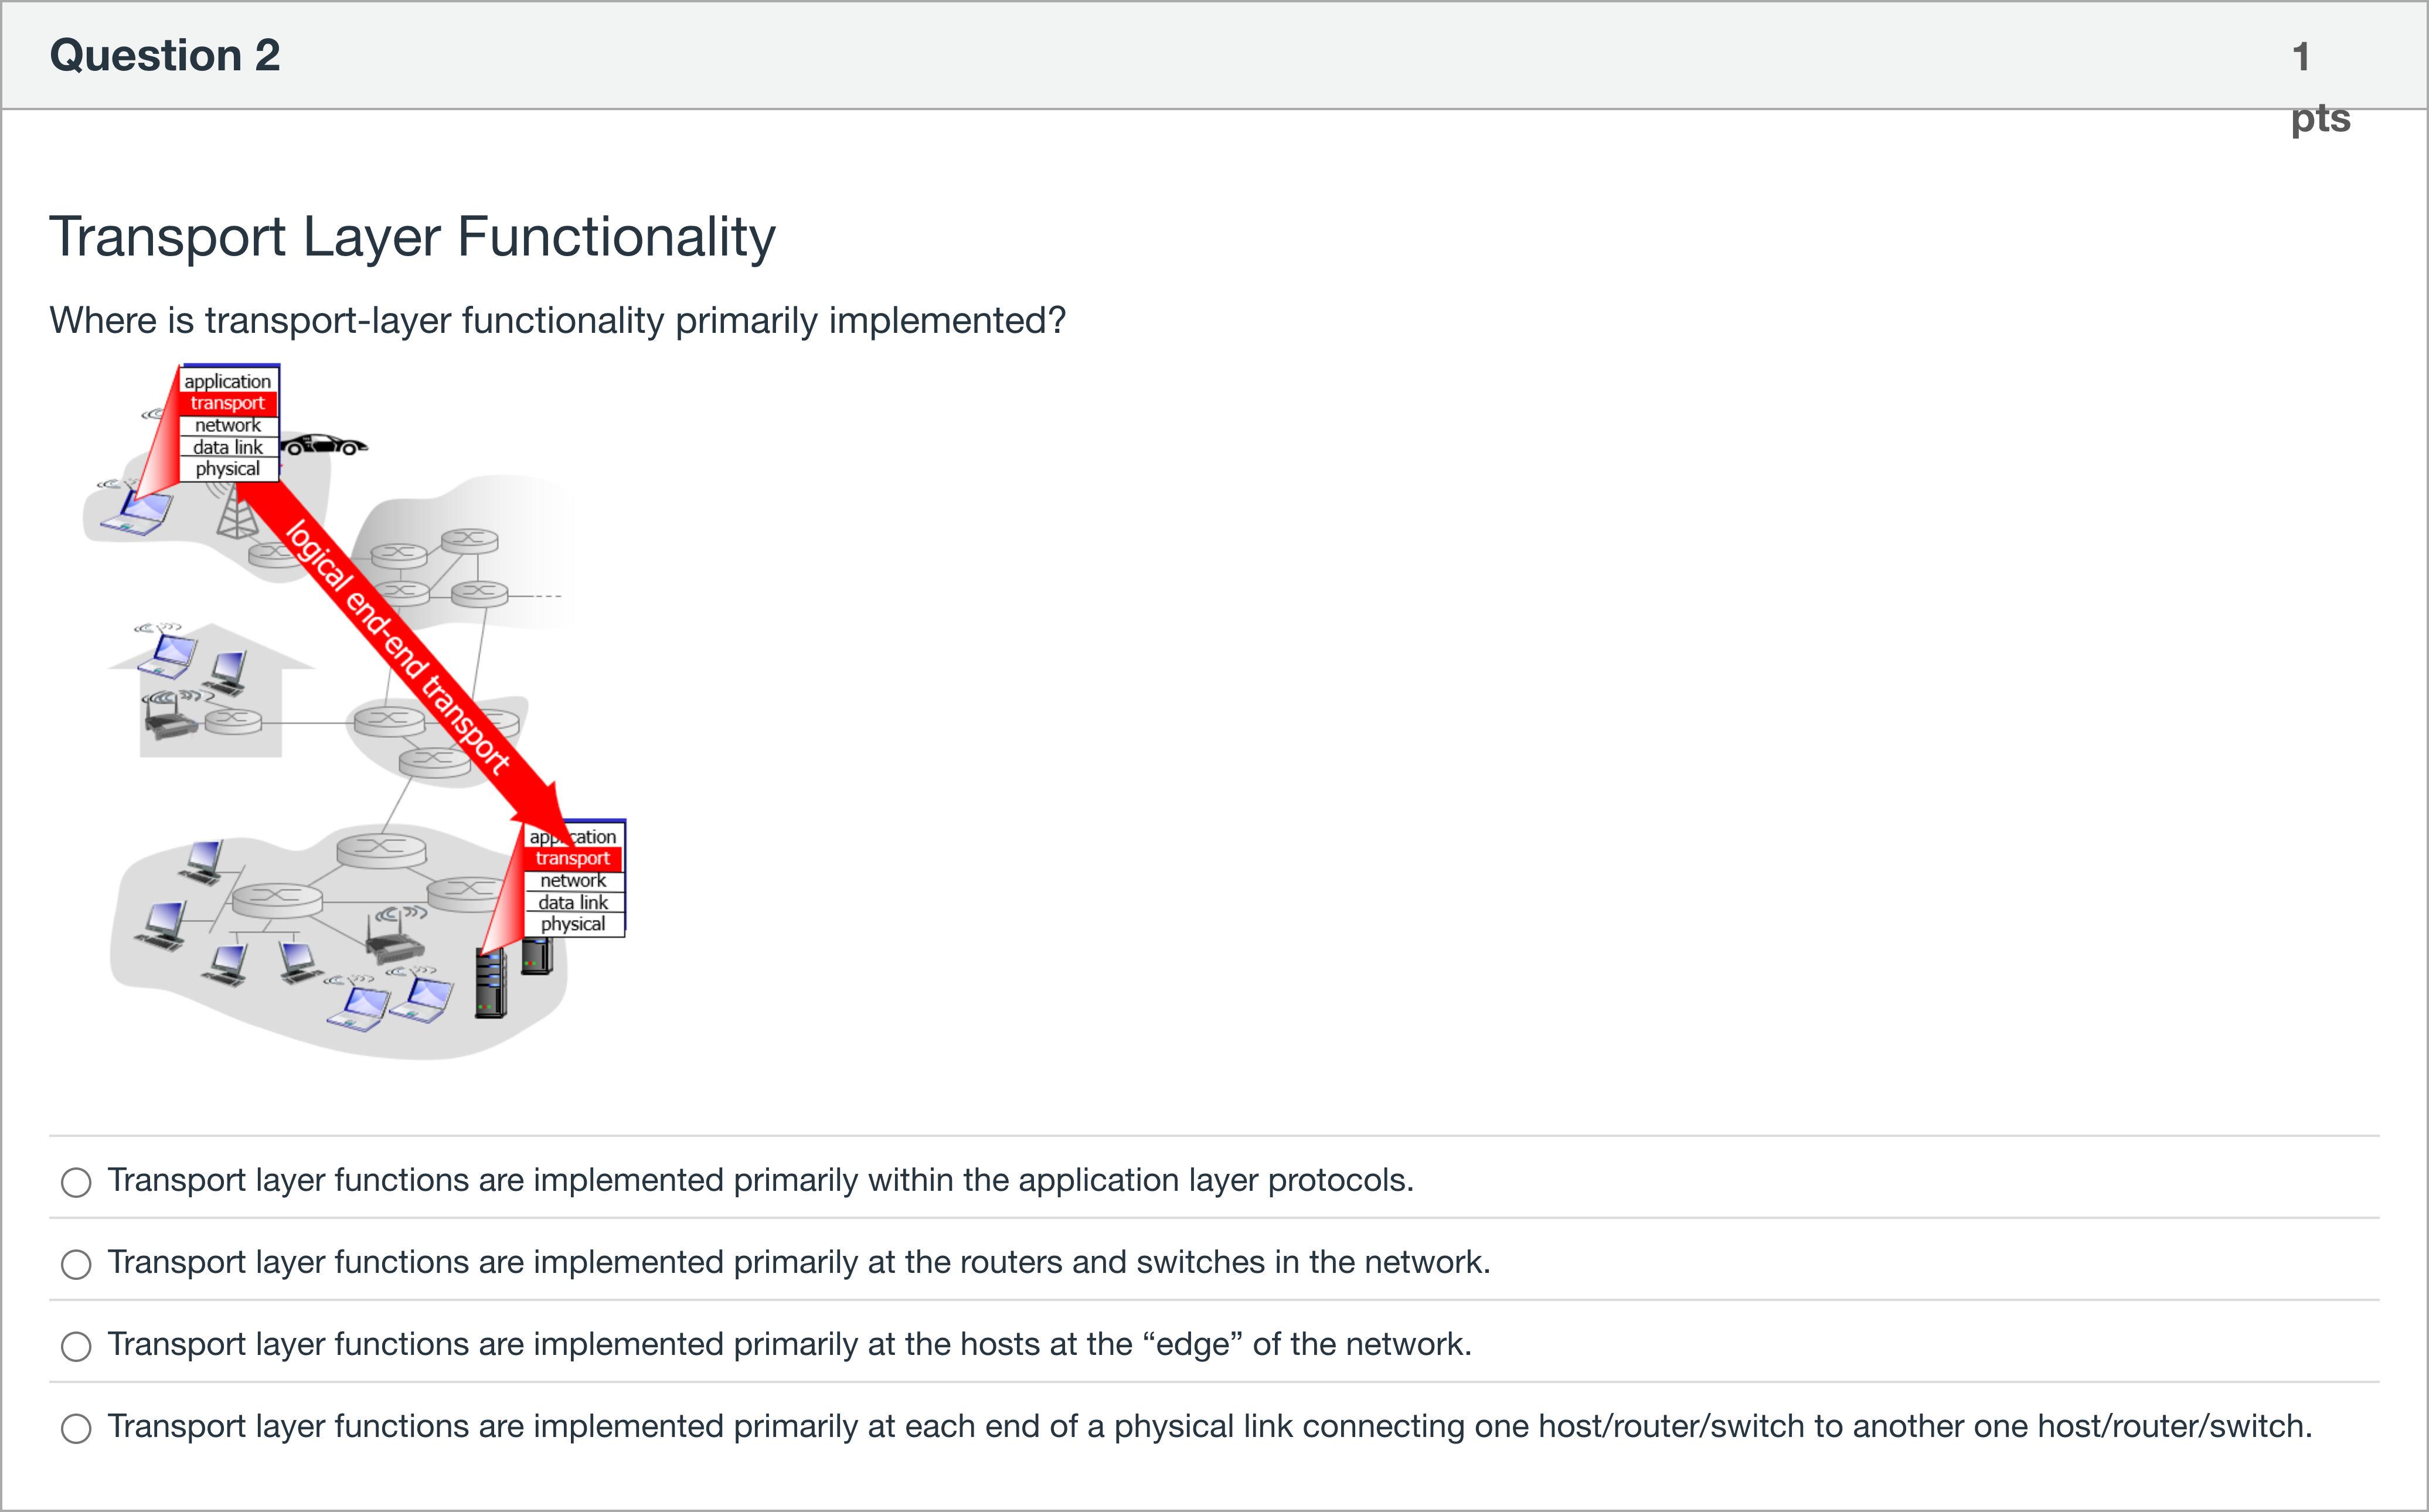Click the red 'transport' layer in the bottom stack
The image size is (2429, 1512).
tap(573, 858)
